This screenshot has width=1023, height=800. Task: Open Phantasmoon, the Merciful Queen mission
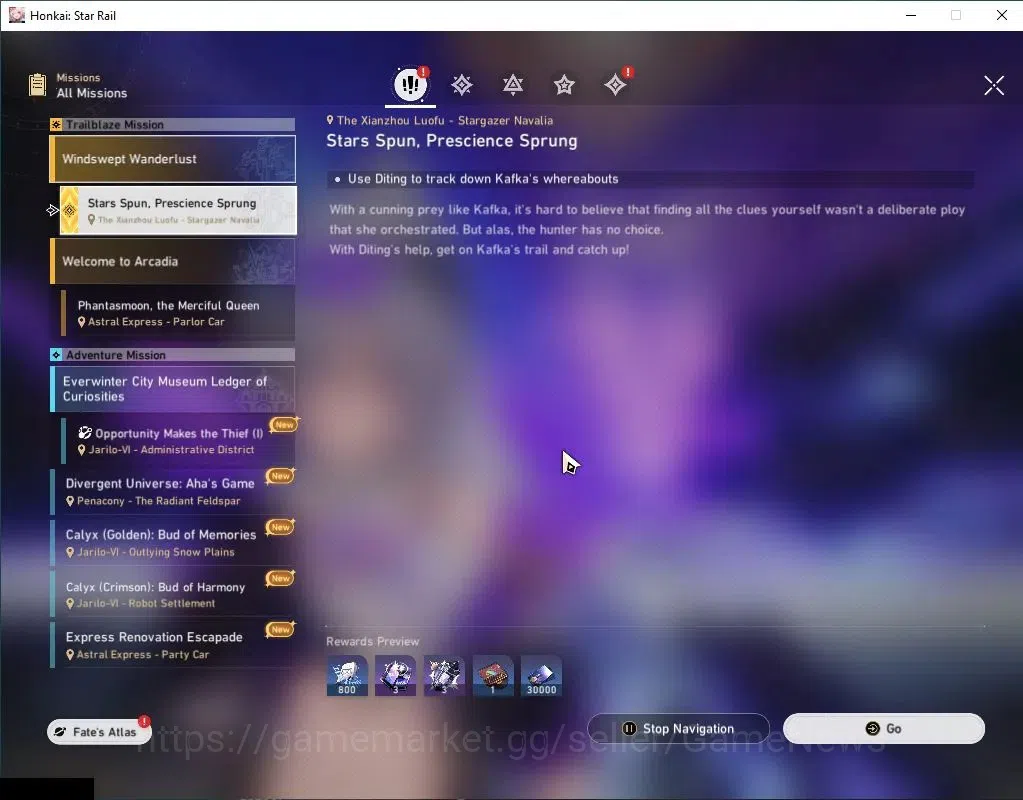pyautogui.click(x=178, y=313)
